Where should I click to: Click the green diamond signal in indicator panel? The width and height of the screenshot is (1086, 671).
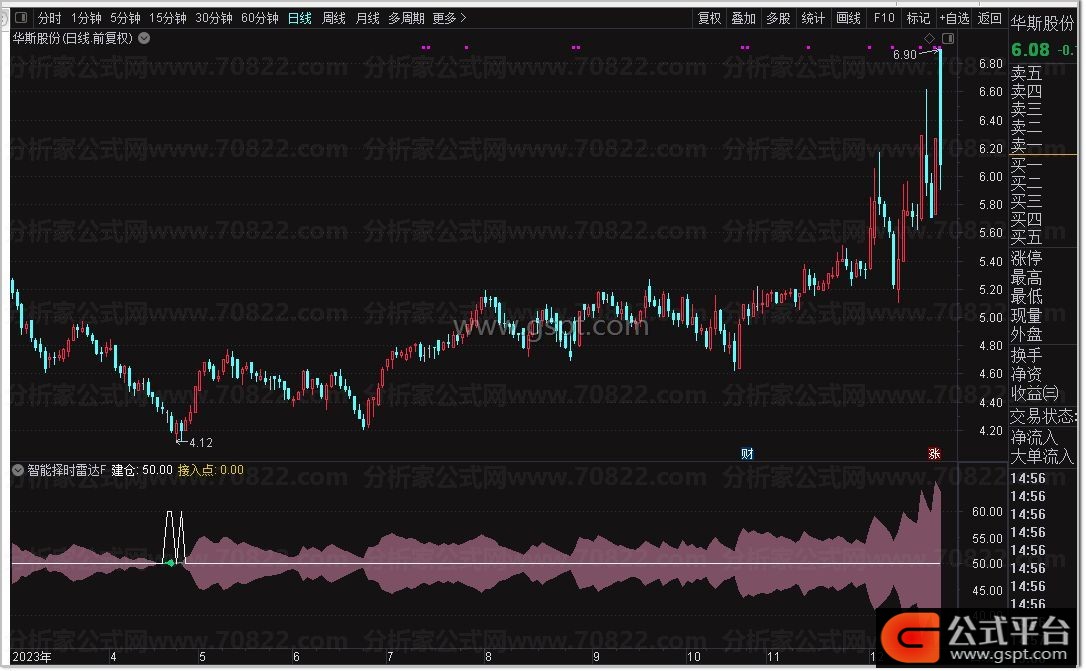[170, 563]
